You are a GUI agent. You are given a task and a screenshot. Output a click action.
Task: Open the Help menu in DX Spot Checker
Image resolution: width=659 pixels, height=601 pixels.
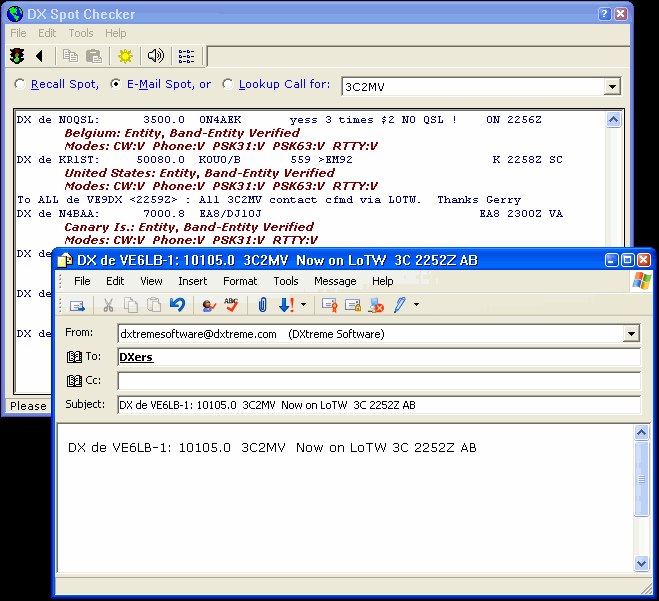(x=116, y=33)
